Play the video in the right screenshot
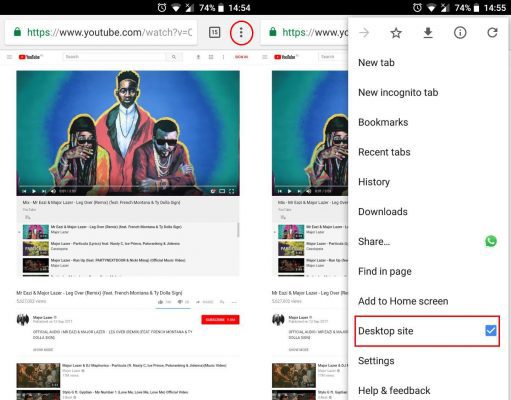This screenshot has width=511, height=400. tap(289, 191)
